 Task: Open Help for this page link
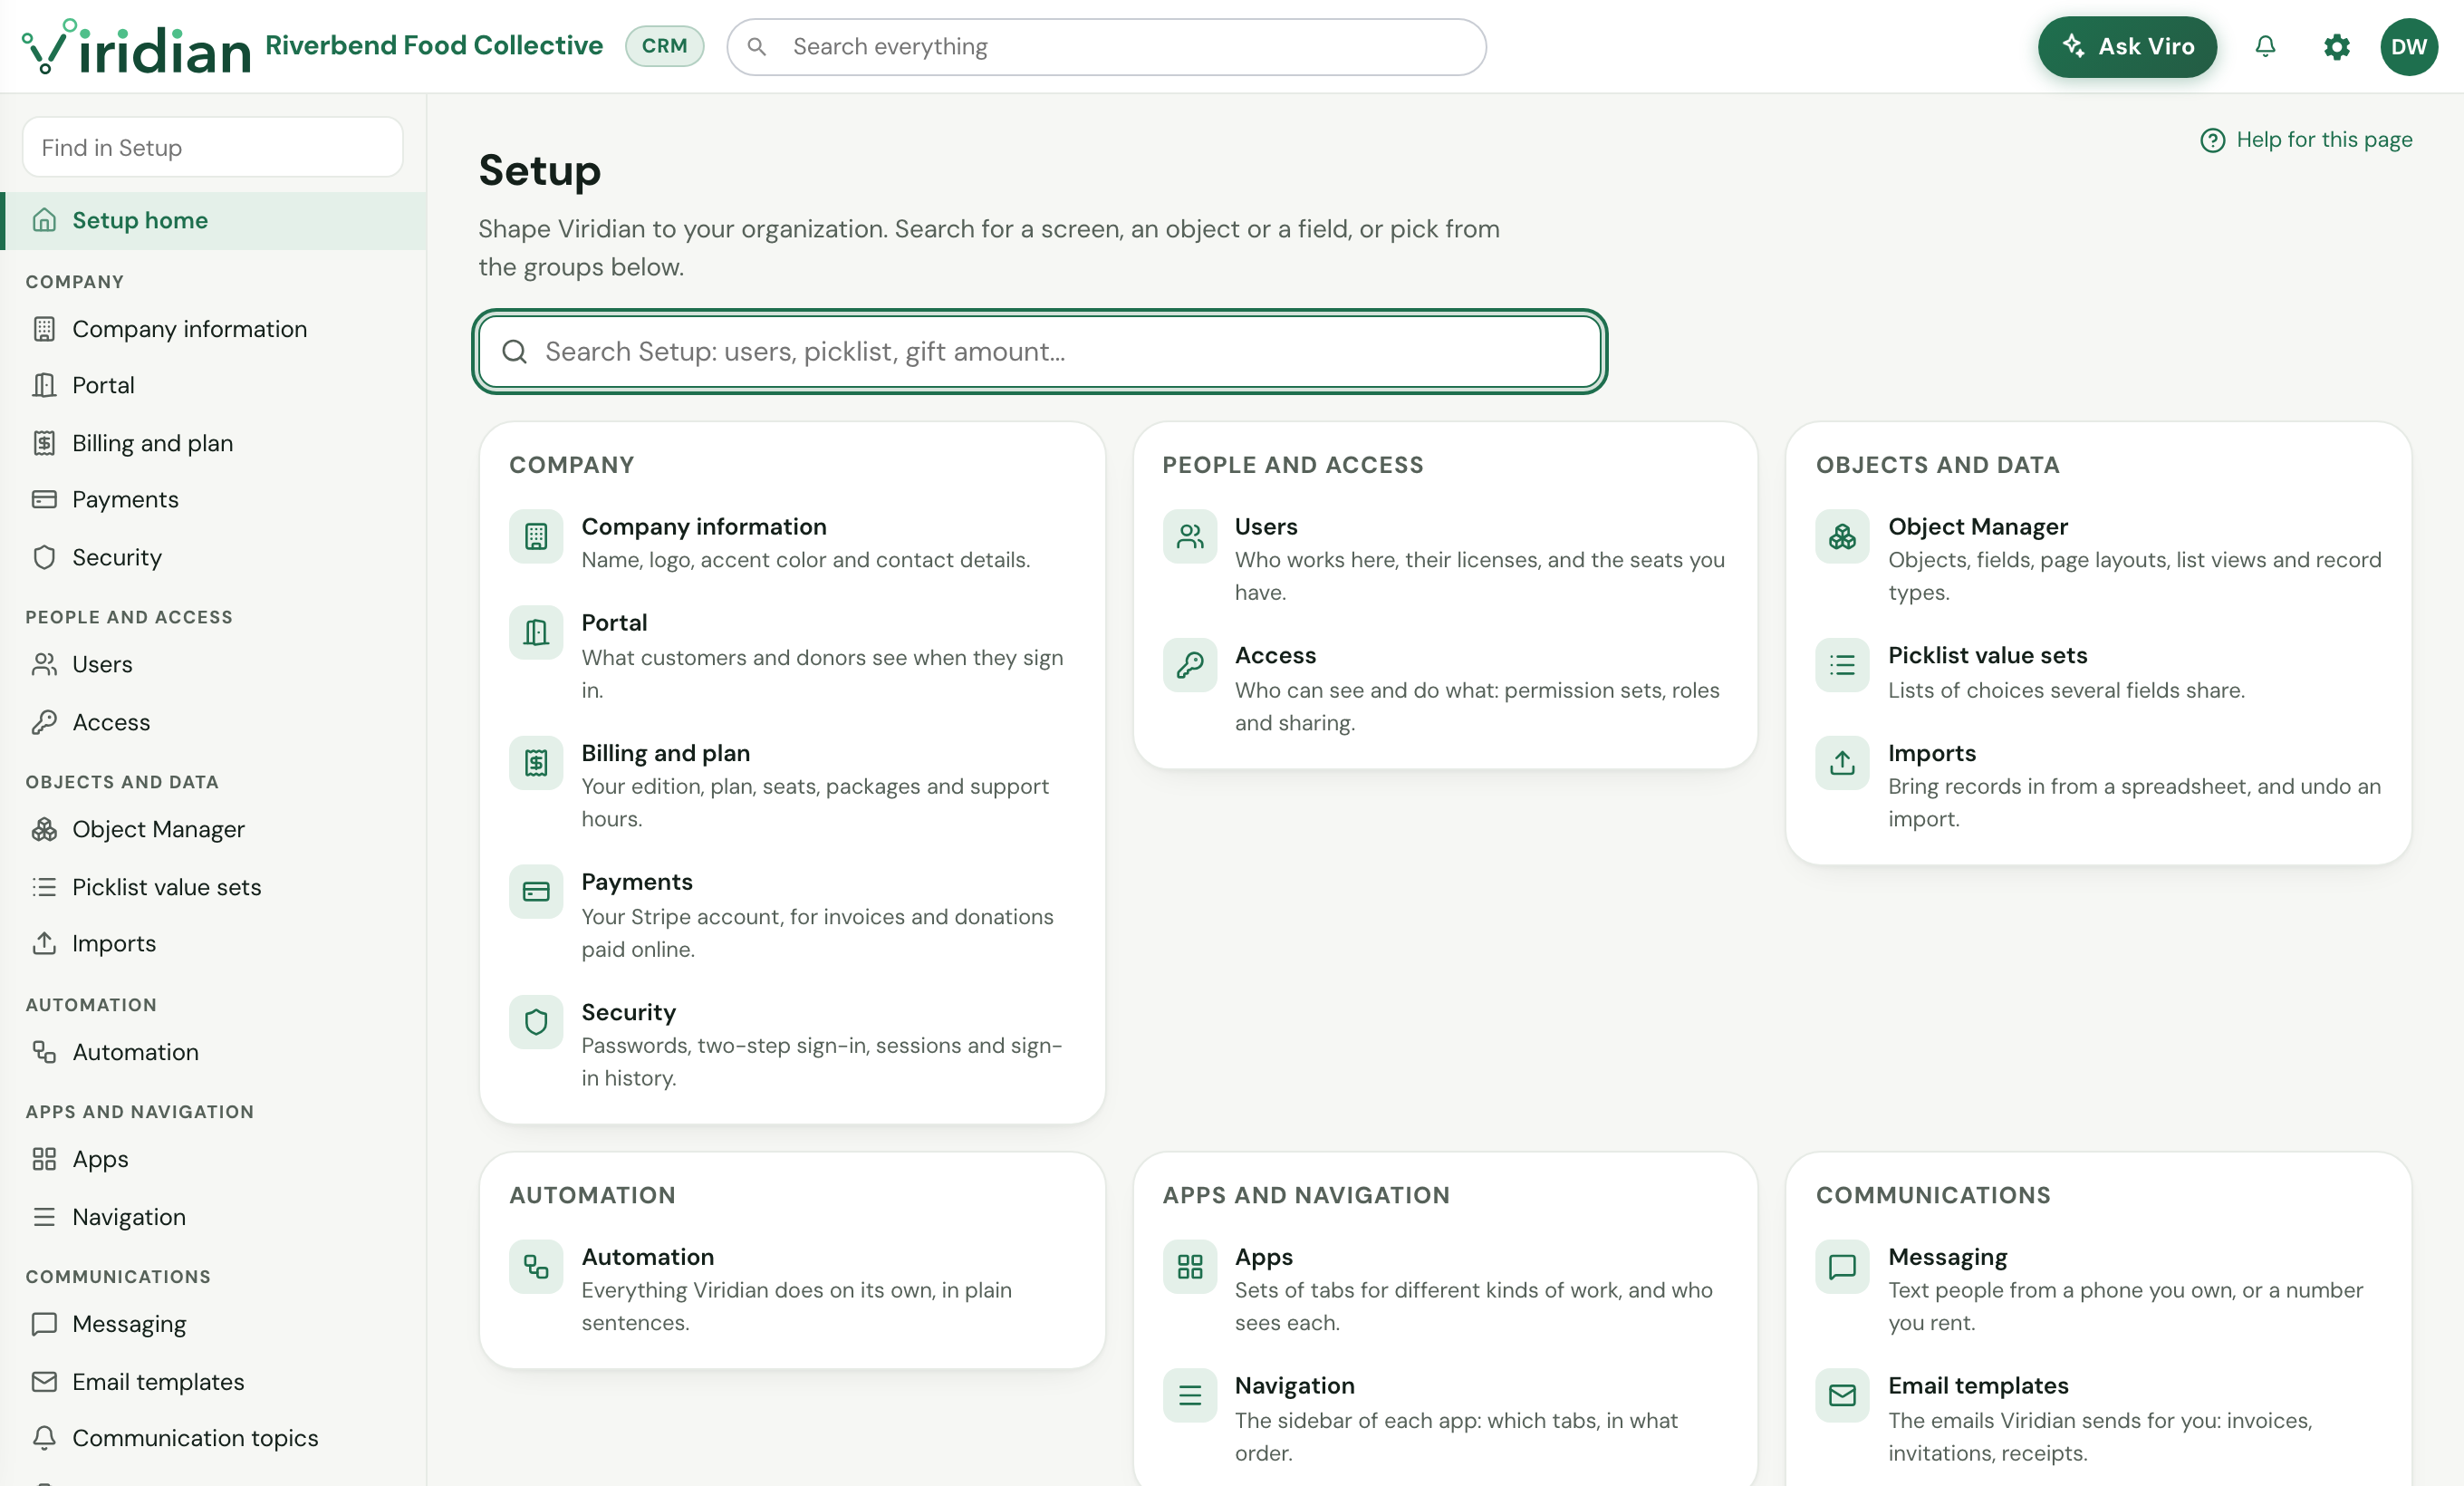click(x=2306, y=140)
